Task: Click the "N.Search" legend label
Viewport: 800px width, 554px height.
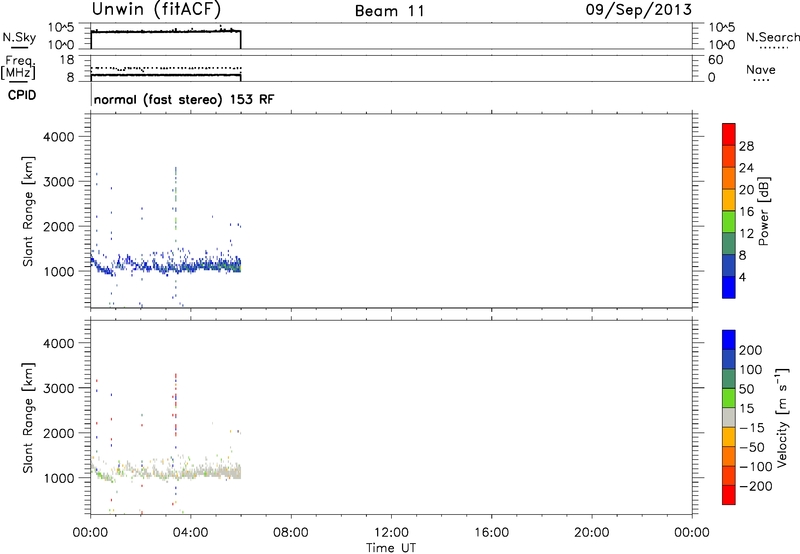Action: coord(772,37)
